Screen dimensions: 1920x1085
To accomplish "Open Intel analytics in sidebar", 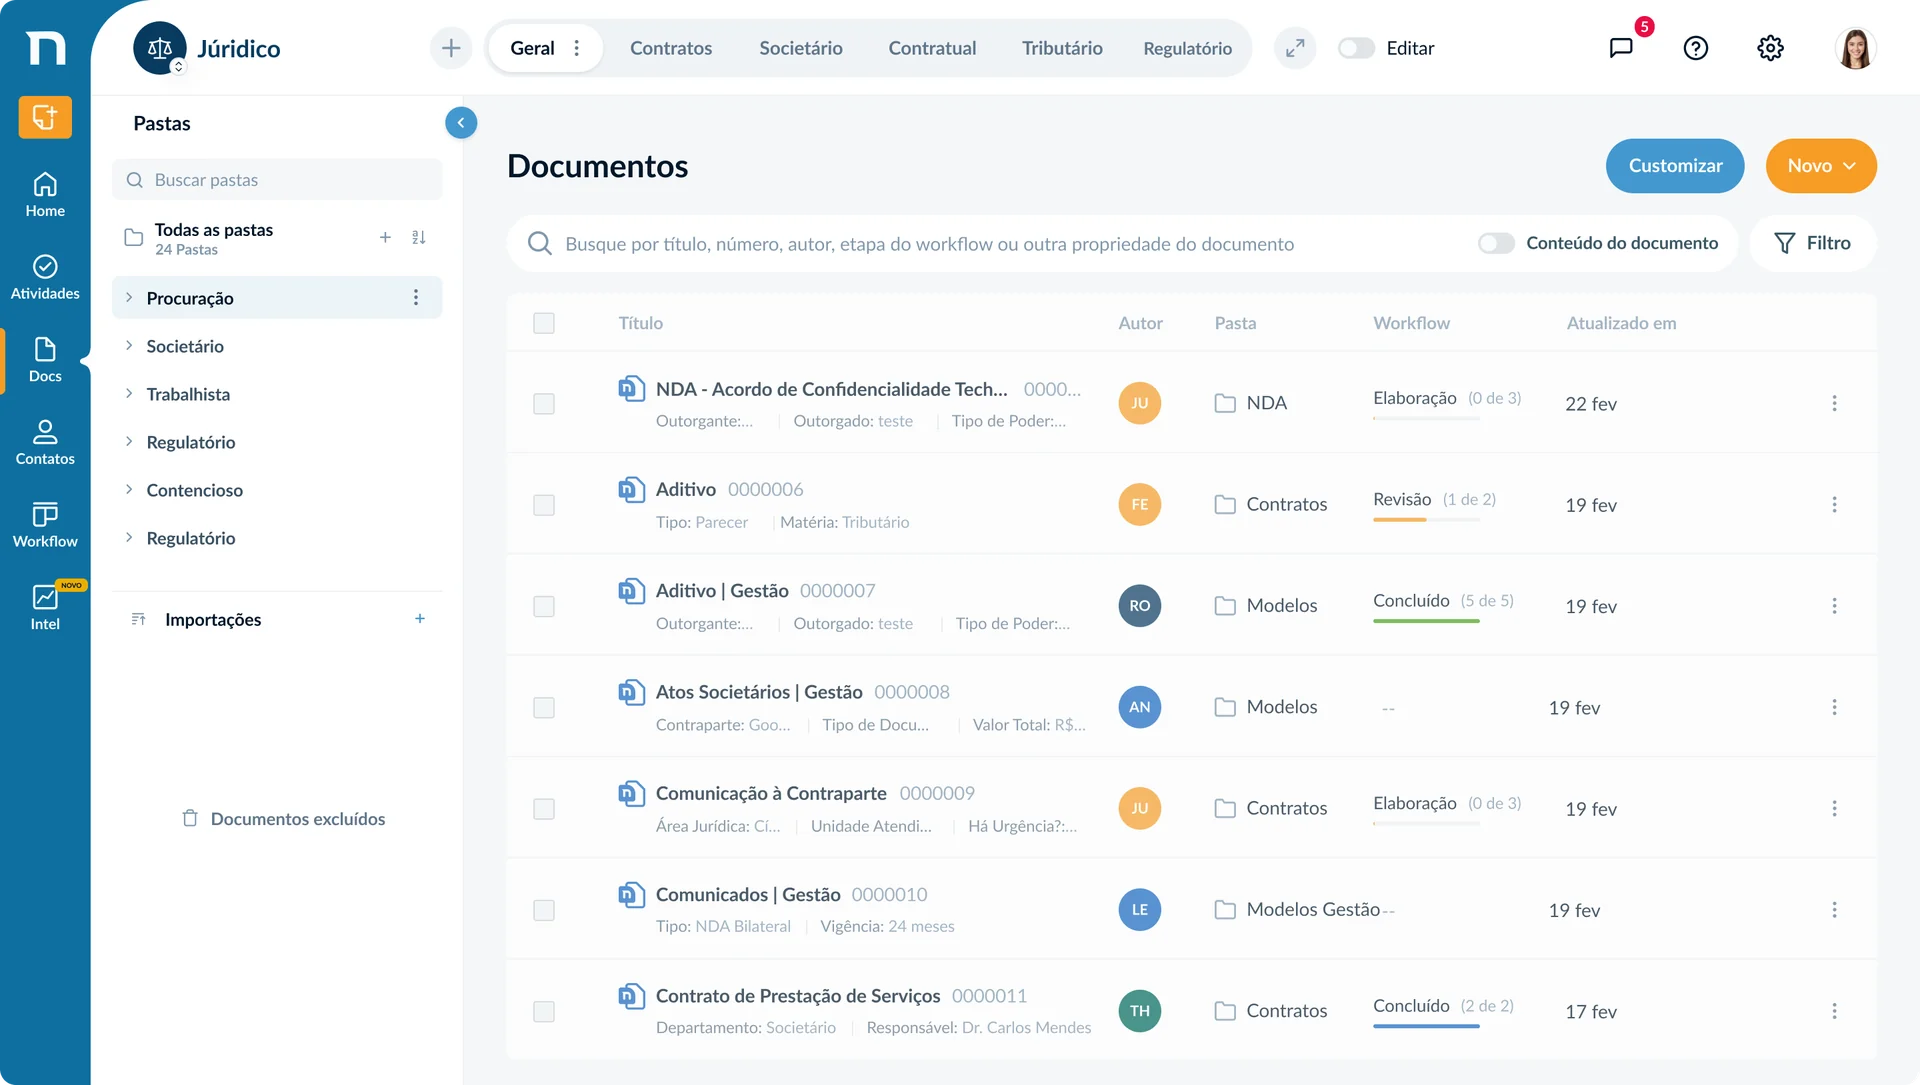I will (45, 607).
